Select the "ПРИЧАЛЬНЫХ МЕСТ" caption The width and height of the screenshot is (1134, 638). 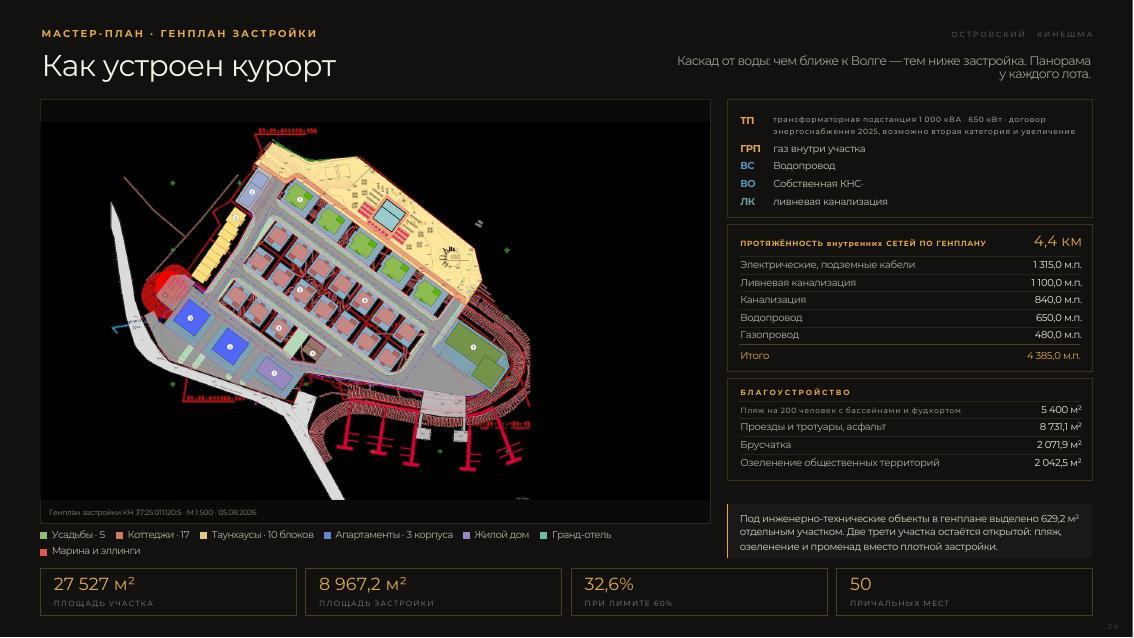(900, 603)
